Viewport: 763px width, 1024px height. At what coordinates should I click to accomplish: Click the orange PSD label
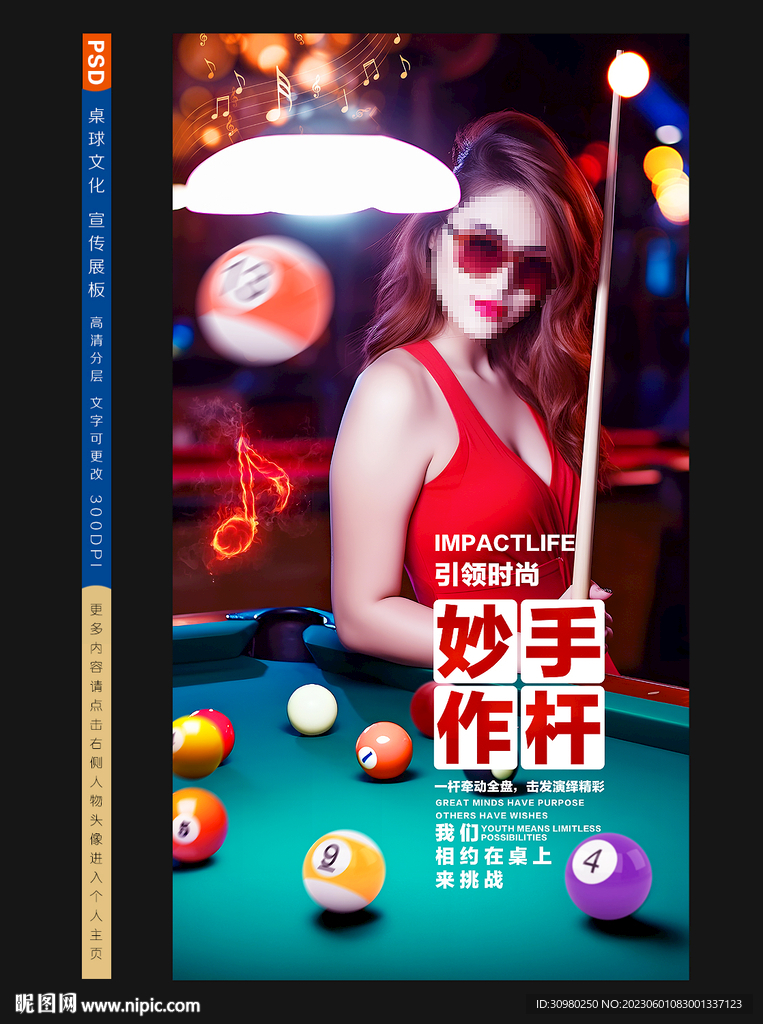pos(96,62)
